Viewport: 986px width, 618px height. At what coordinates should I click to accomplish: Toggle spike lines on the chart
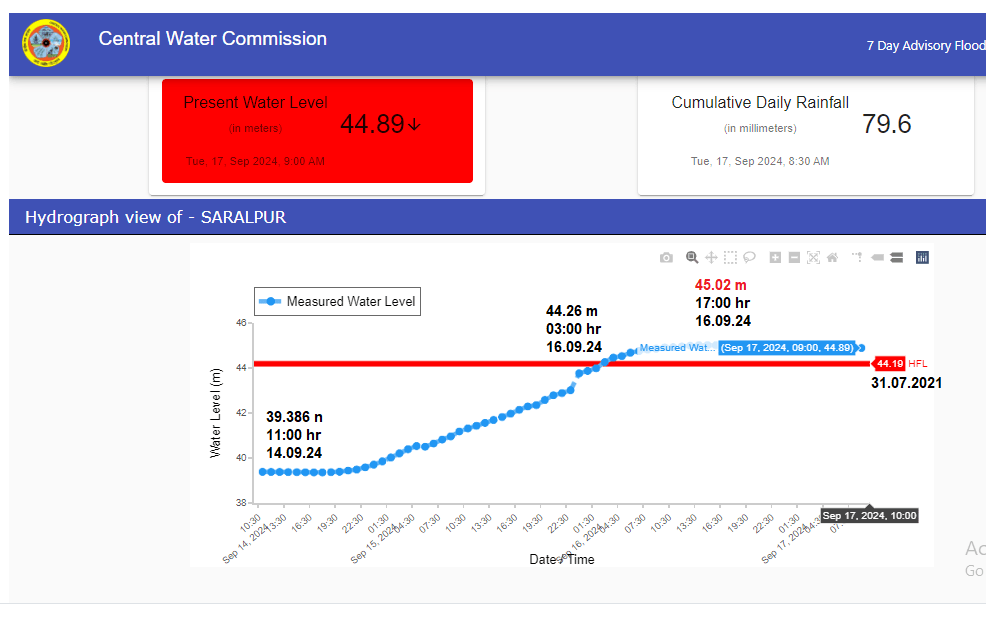[857, 258]
